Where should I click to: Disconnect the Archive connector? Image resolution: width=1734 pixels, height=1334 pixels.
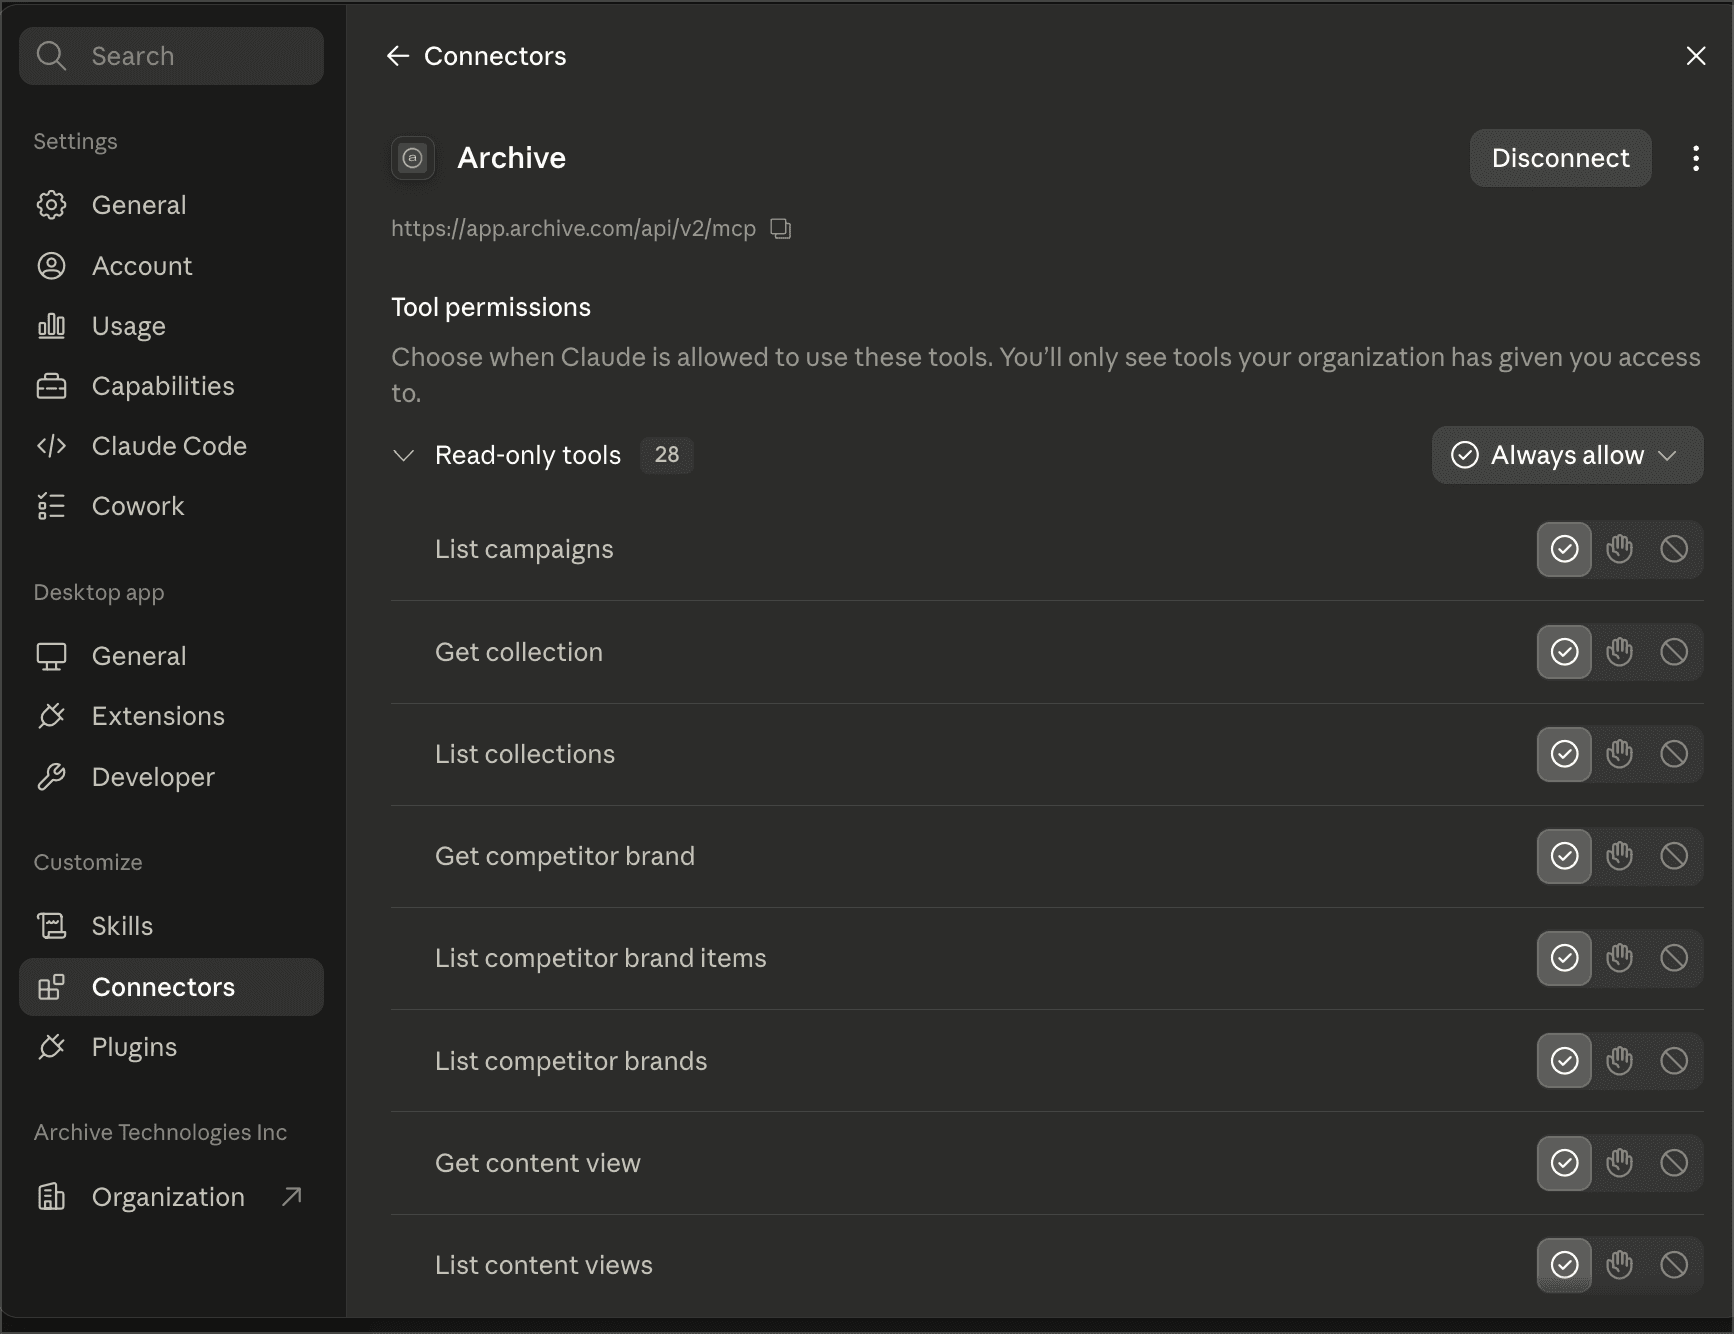[1560, 158]
